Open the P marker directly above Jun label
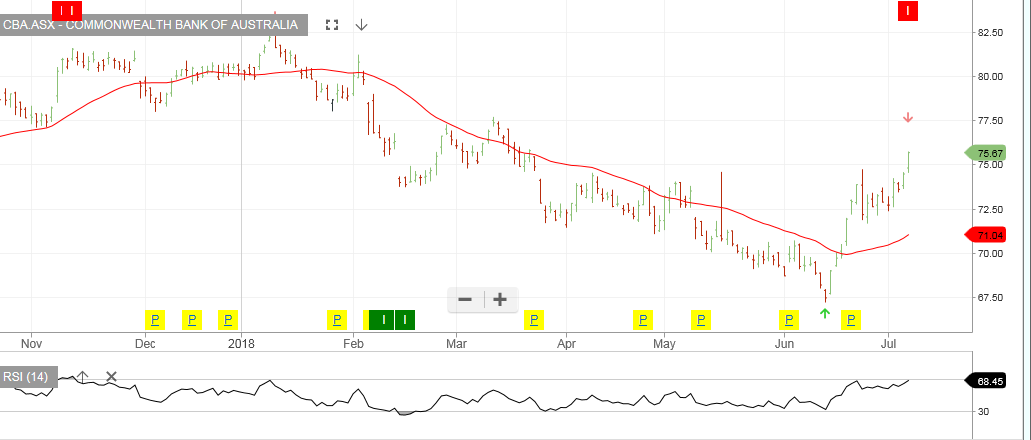1031x440 pixels. [x=788, y=320]
